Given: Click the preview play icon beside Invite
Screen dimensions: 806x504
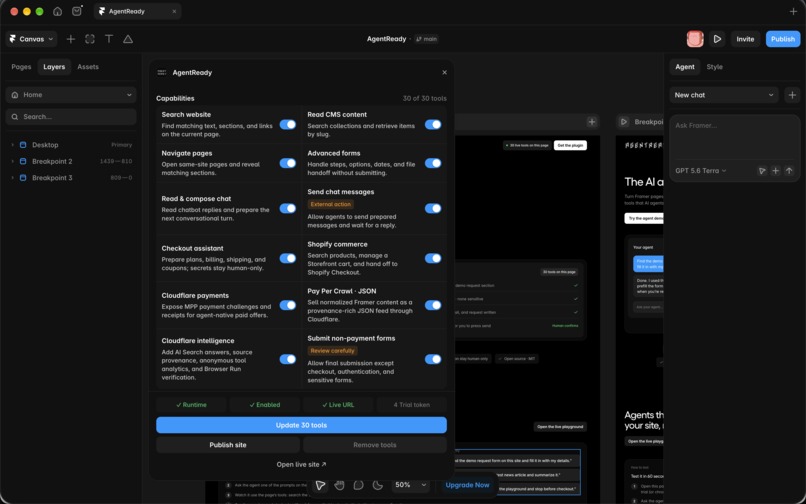Looking at the screenshot, I should (717, 39).
